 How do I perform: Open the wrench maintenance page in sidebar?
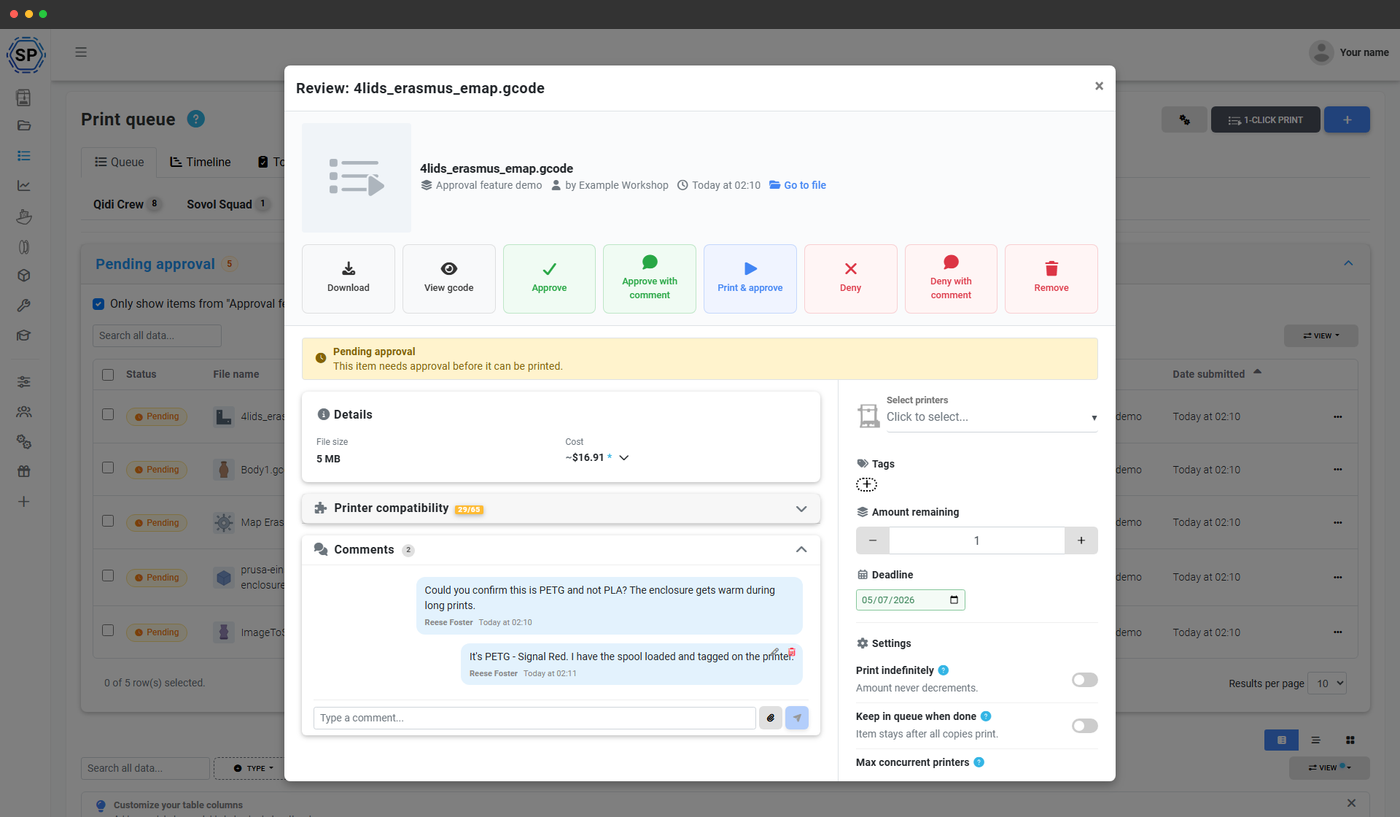coord(24,306)
